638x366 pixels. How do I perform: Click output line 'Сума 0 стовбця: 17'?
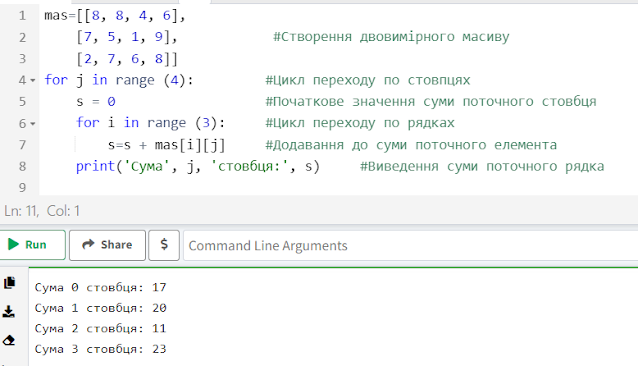101,288
